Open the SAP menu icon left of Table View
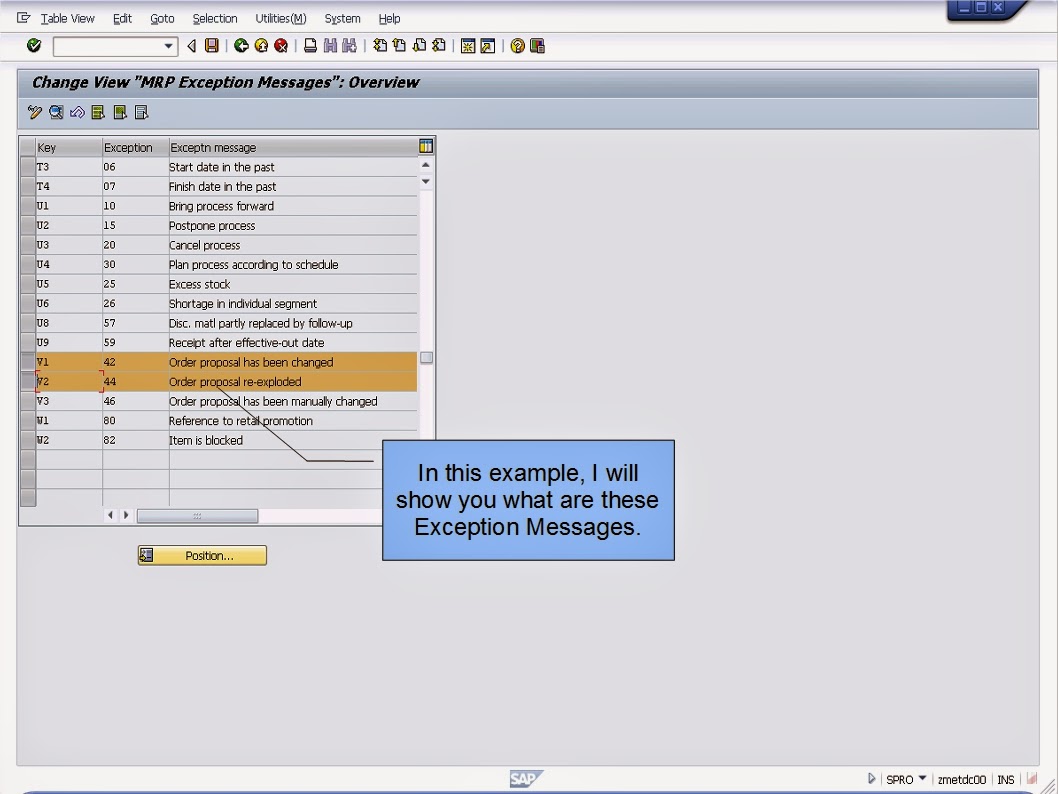The image size is (1058, 794). click(24, 18)
